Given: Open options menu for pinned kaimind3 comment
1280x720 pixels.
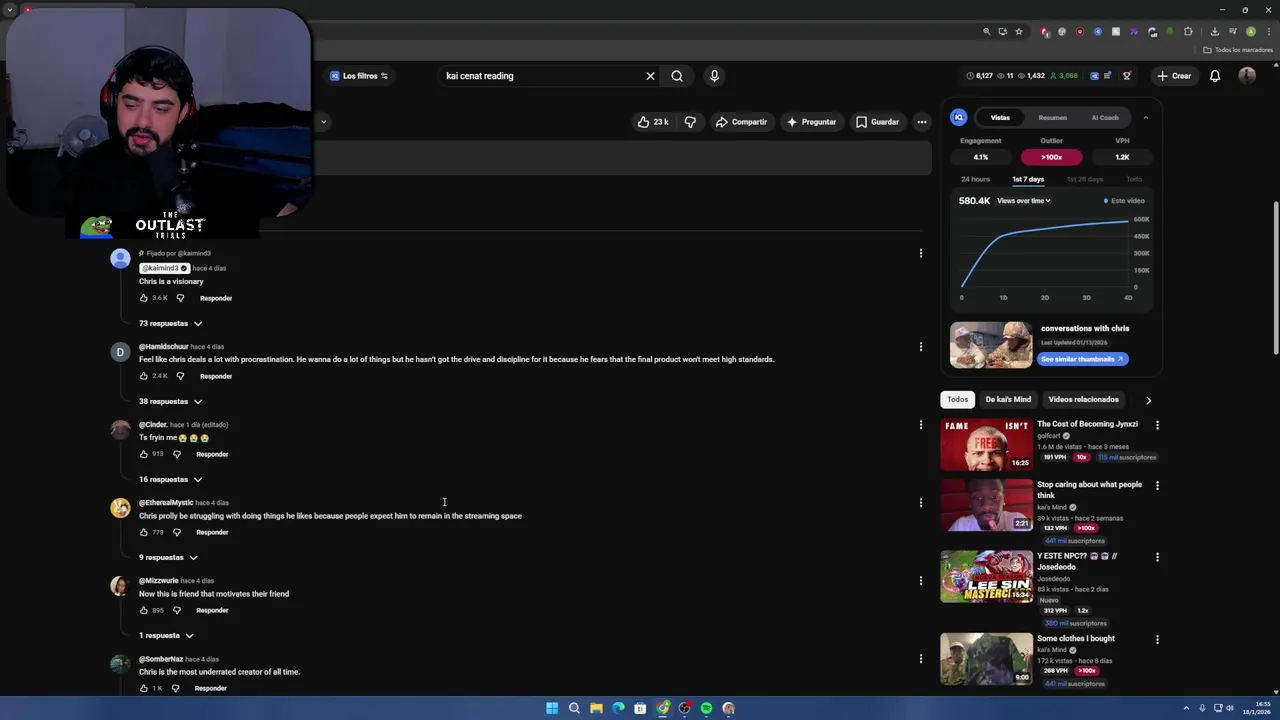Looking at the screenshot, I should coord(921,254).
